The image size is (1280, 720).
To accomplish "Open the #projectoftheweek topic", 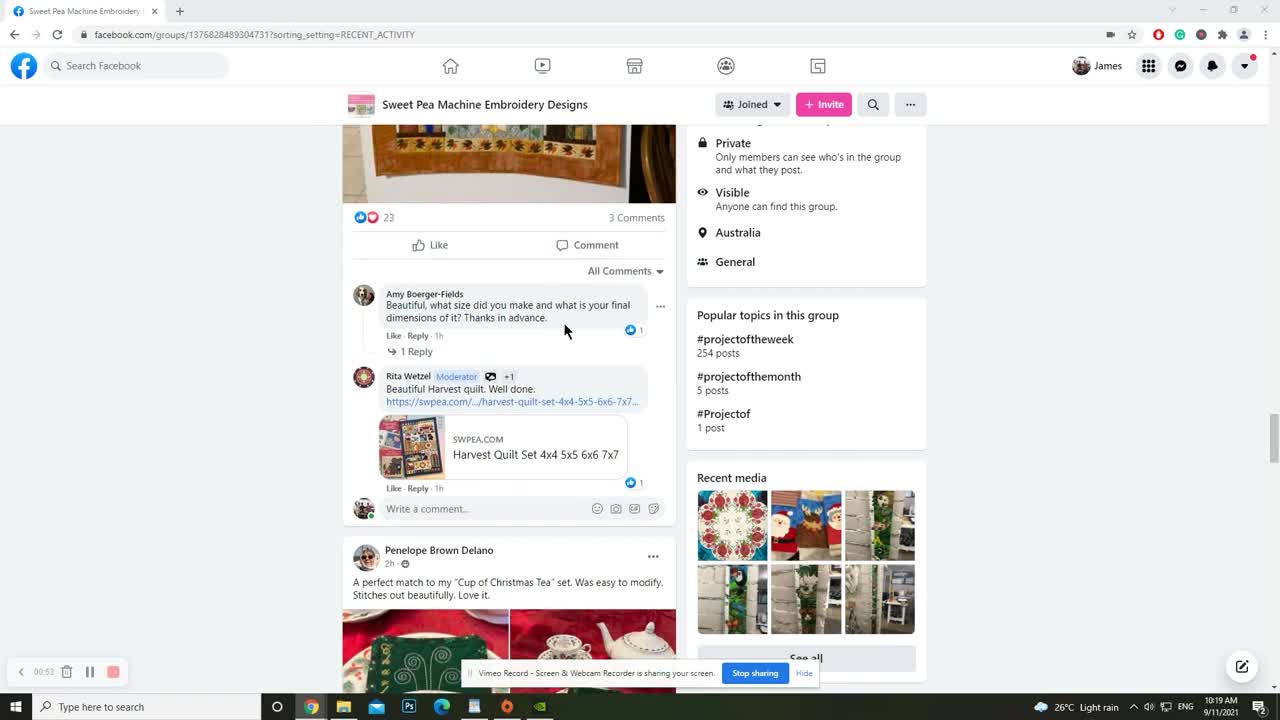I will (745, 339).
